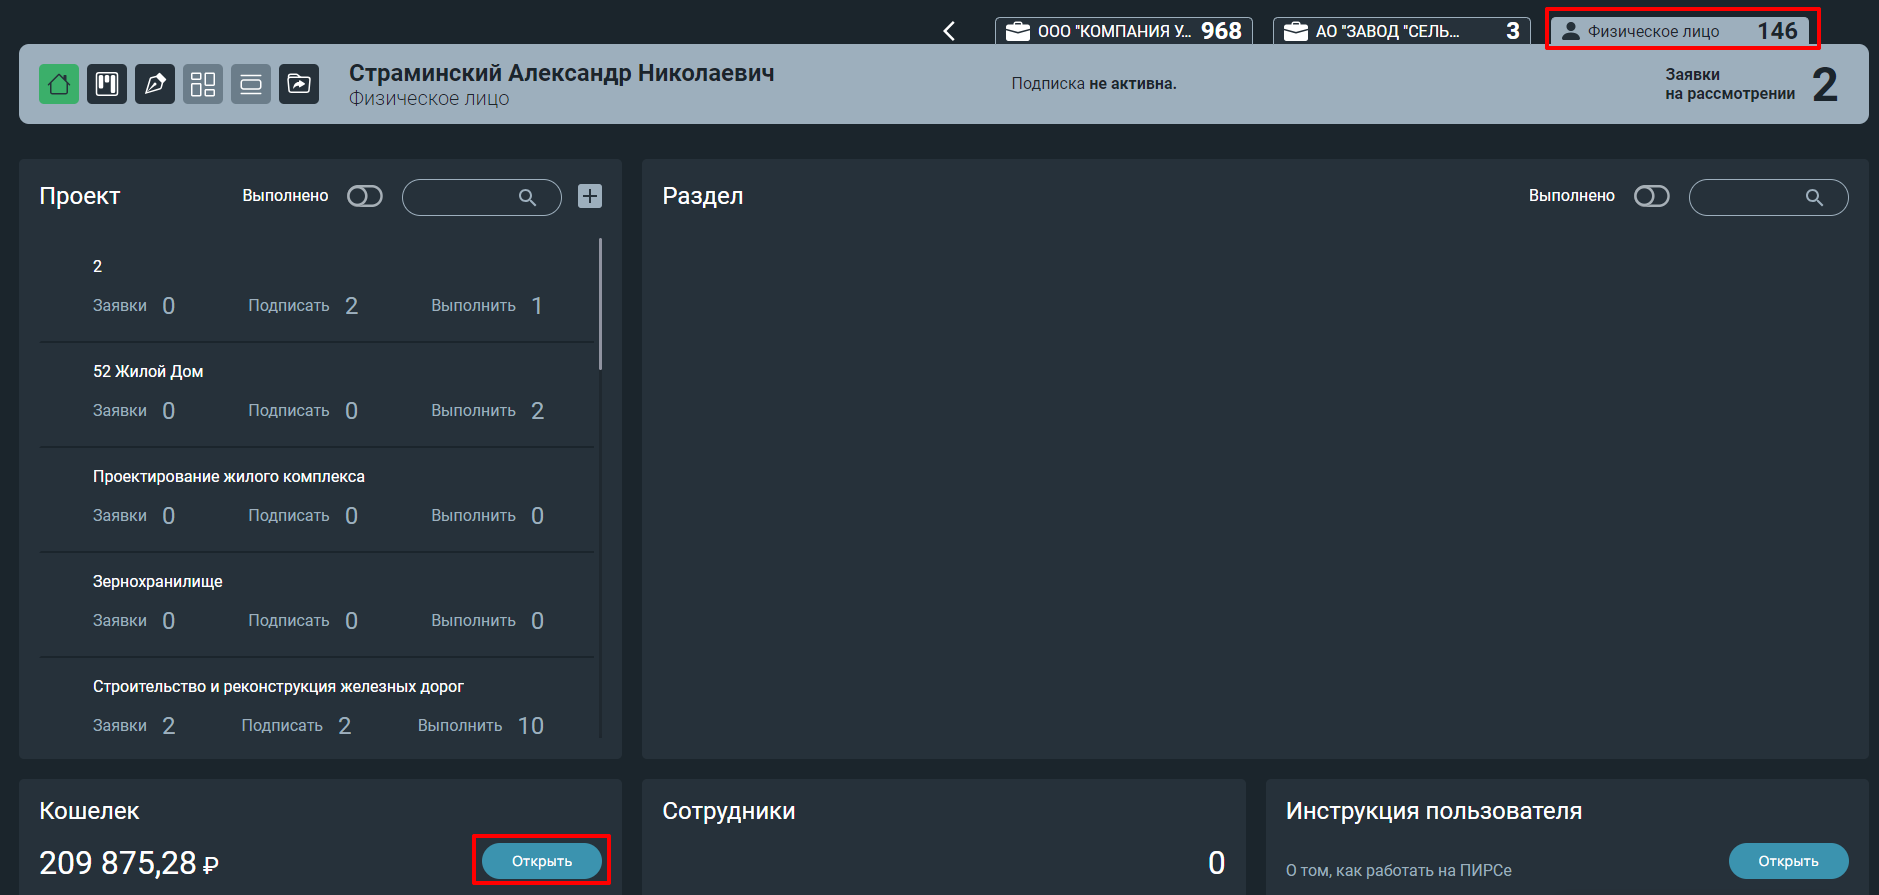Open the shared folder arrow icon
This screenshot has width=1879, height=895.
[x=299, y=84]
